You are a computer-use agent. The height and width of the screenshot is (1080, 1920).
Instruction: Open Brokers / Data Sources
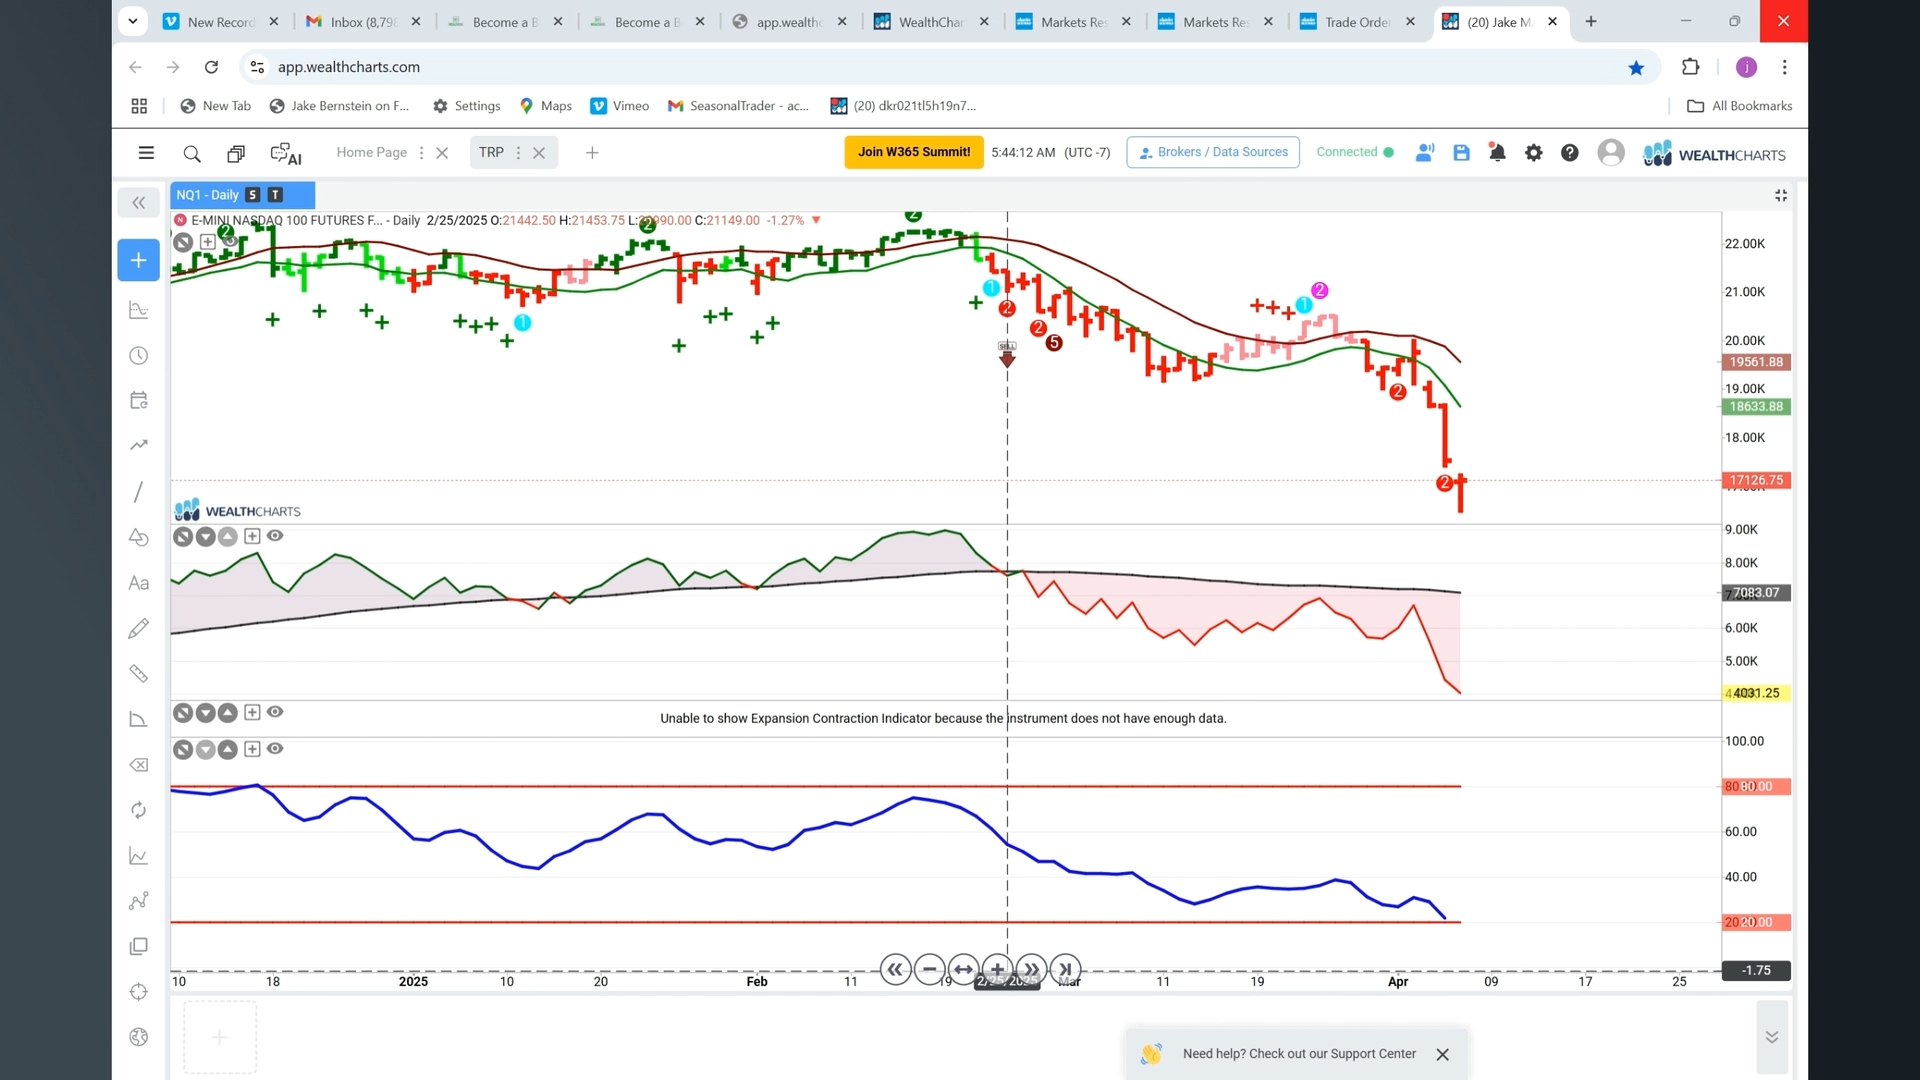click(x=1213, y=153)
